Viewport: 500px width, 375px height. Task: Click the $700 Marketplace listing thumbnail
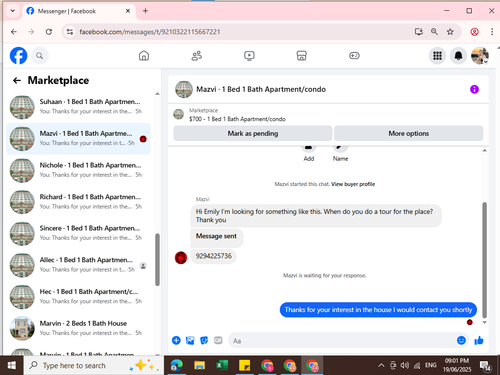pyautogui.click(x=179, y=114)
